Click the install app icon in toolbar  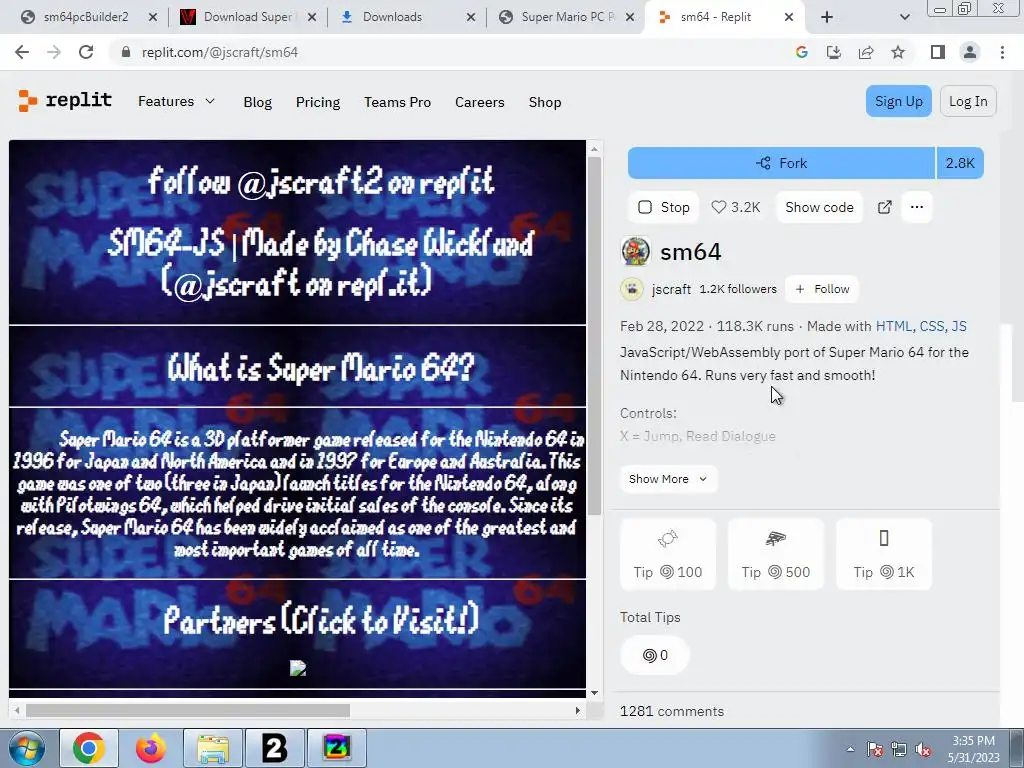point(834,52)
